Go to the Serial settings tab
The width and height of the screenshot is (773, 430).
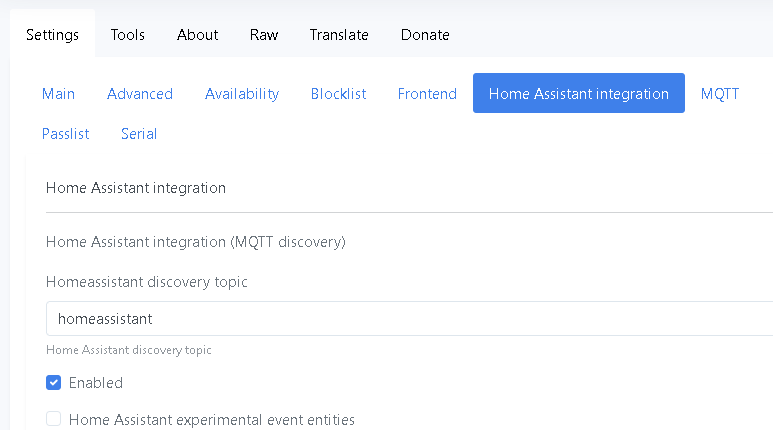point(139,134)
